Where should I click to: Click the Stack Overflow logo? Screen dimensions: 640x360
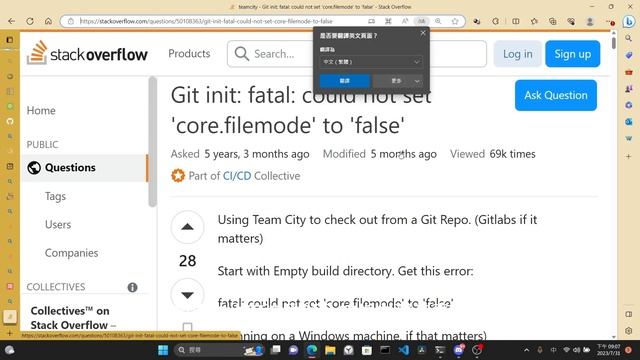point(87,53)
